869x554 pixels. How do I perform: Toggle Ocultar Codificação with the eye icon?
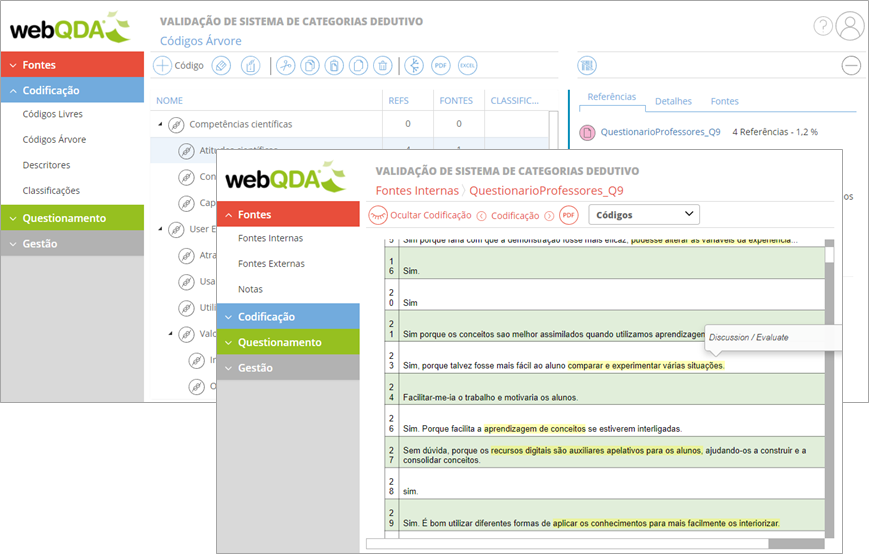click(x=378, y=215)
